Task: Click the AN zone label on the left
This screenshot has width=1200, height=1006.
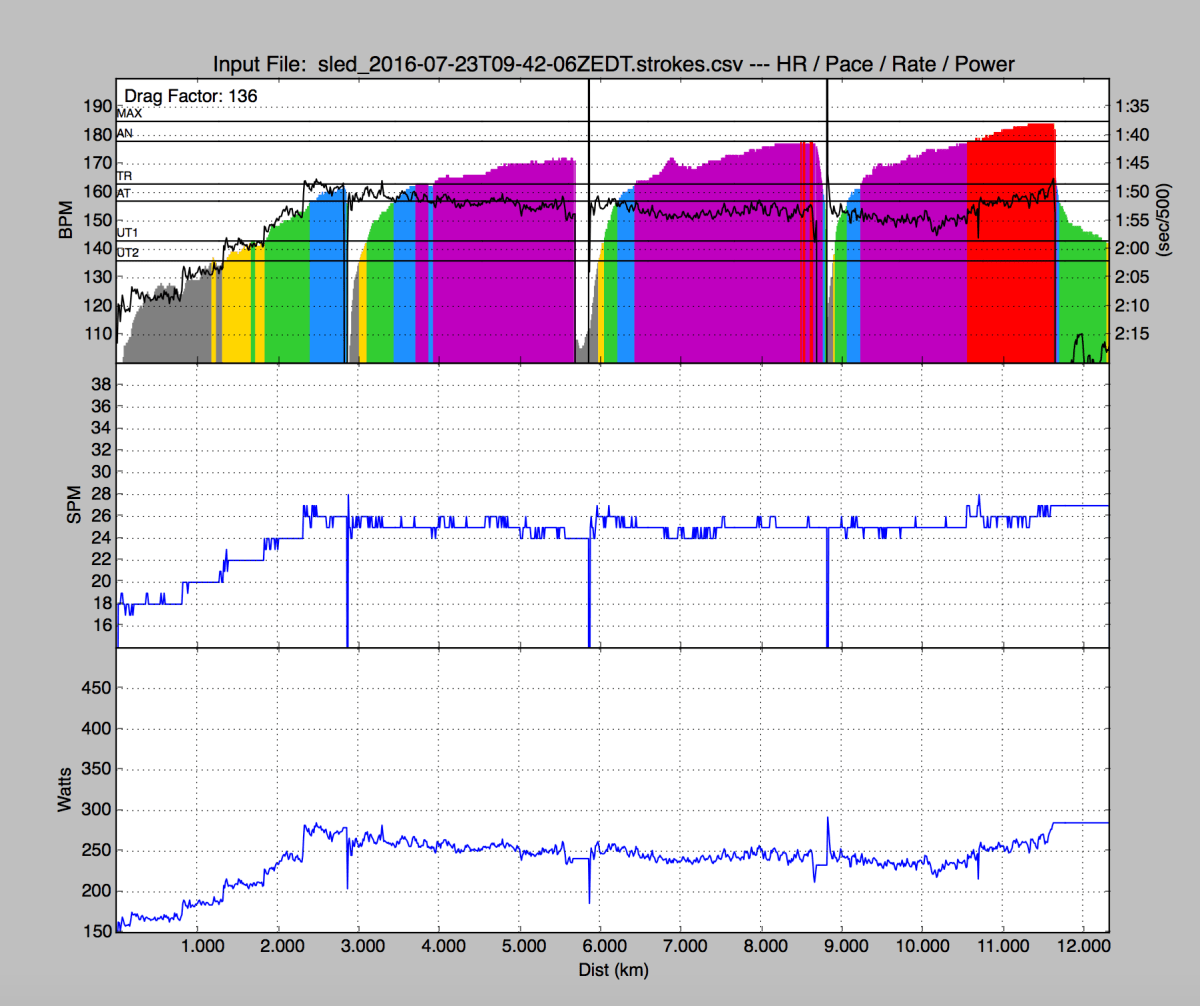Action: coord(125,133)
